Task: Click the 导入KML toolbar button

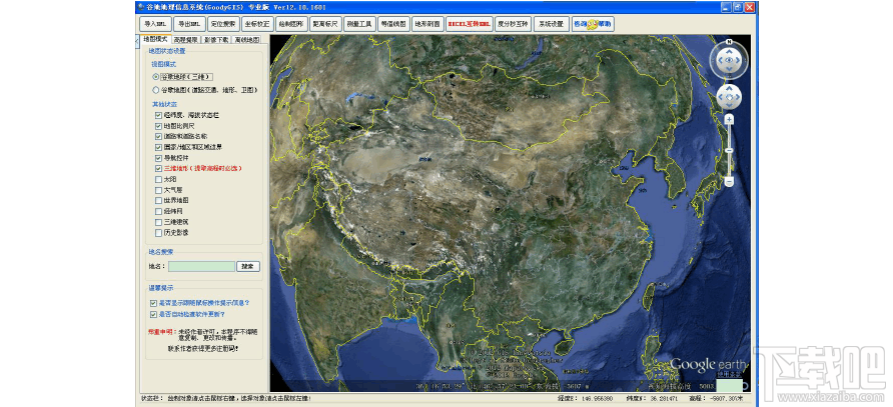Action: (x=155, y=24)
